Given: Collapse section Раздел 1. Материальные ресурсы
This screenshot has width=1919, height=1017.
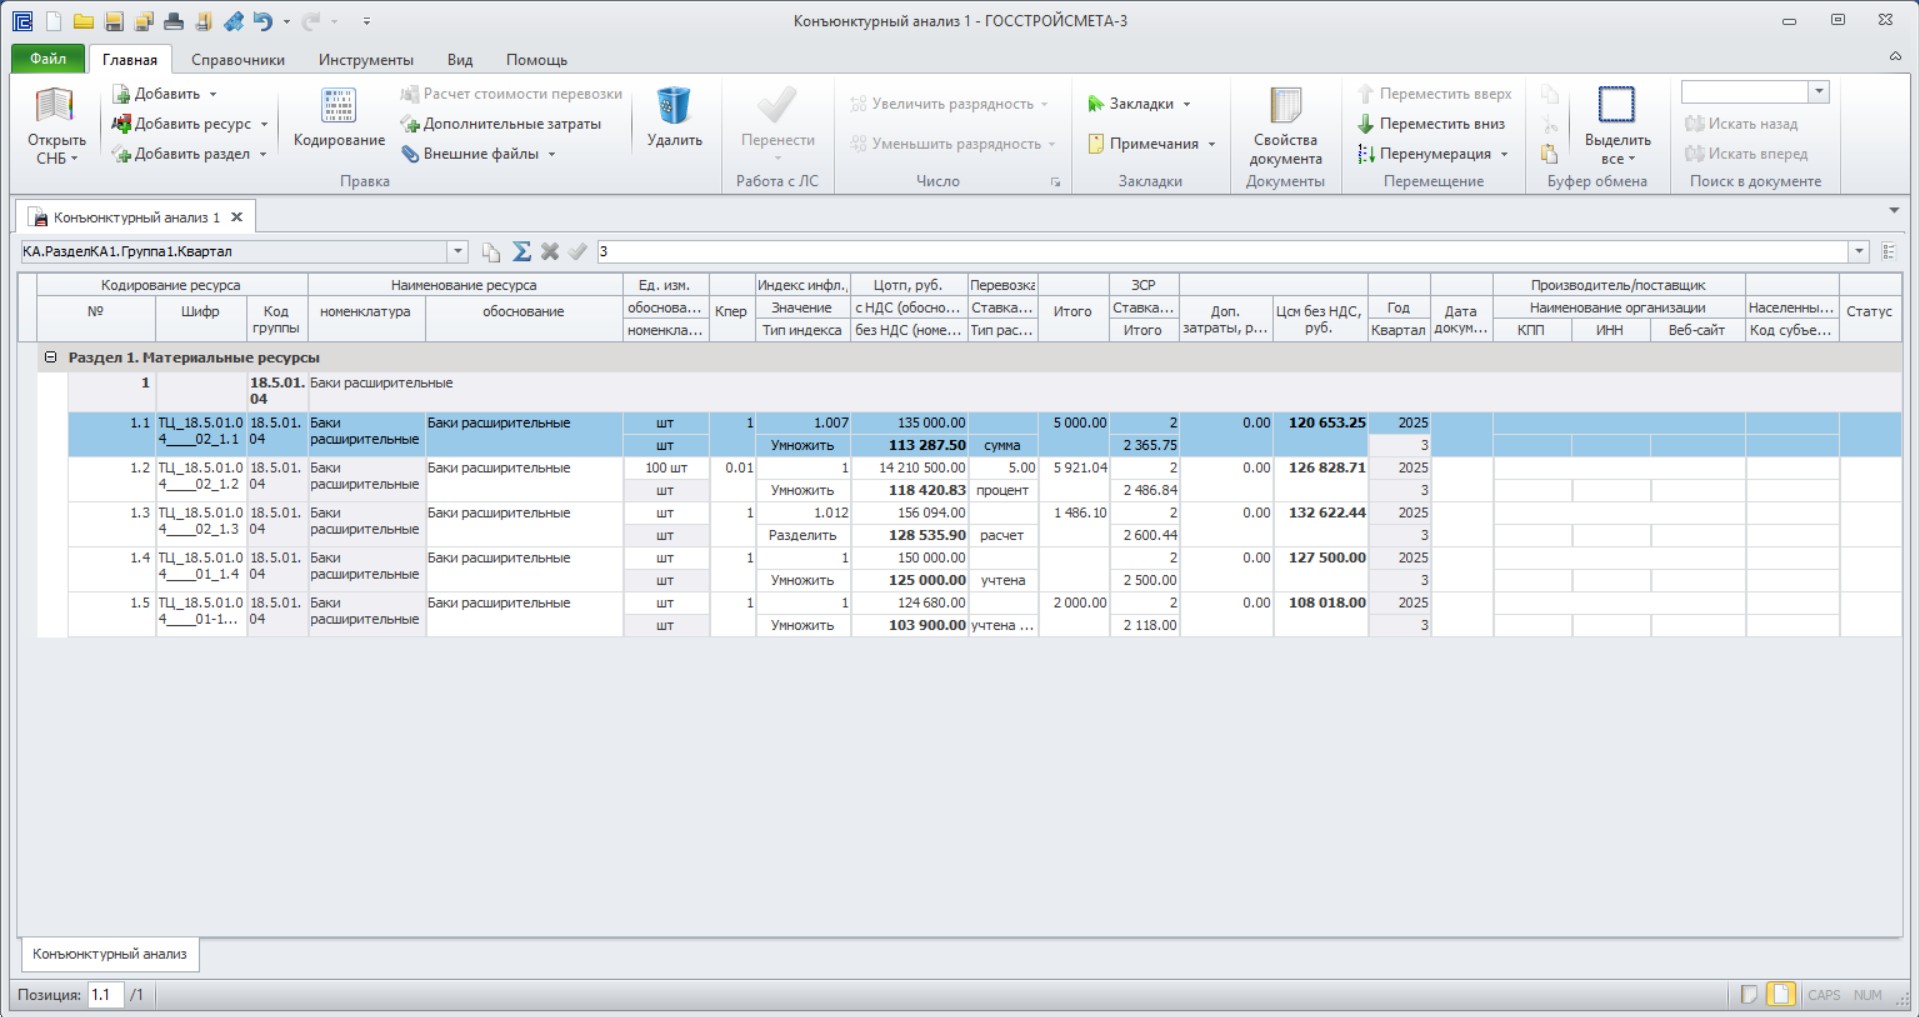Looking at the screenshot, I should tap(50, 357).
